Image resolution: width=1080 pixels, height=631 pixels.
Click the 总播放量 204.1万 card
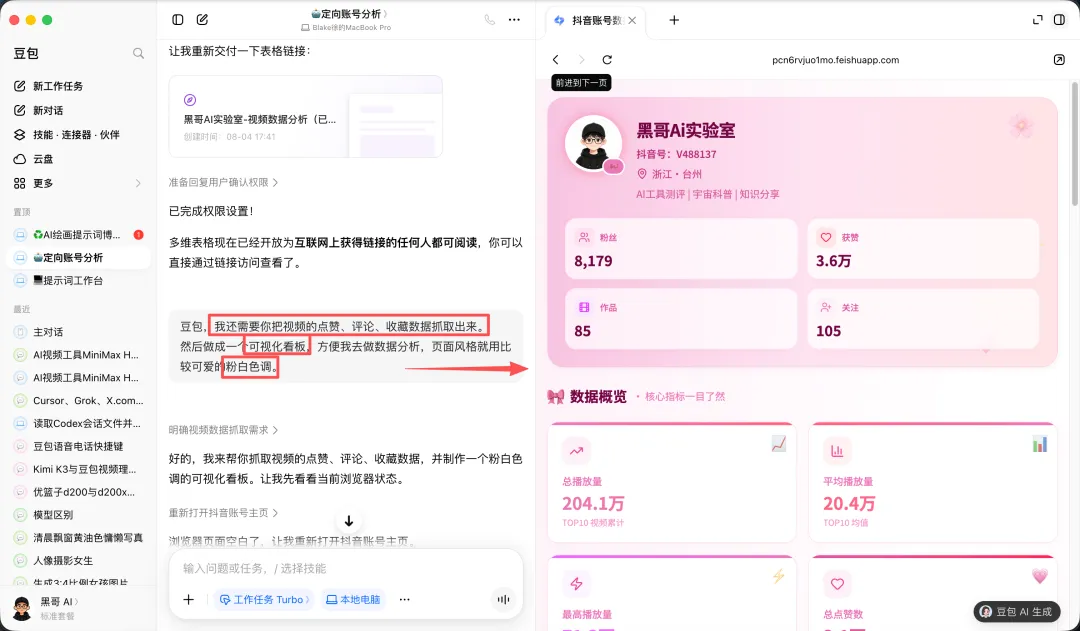(x=672, y=483)
